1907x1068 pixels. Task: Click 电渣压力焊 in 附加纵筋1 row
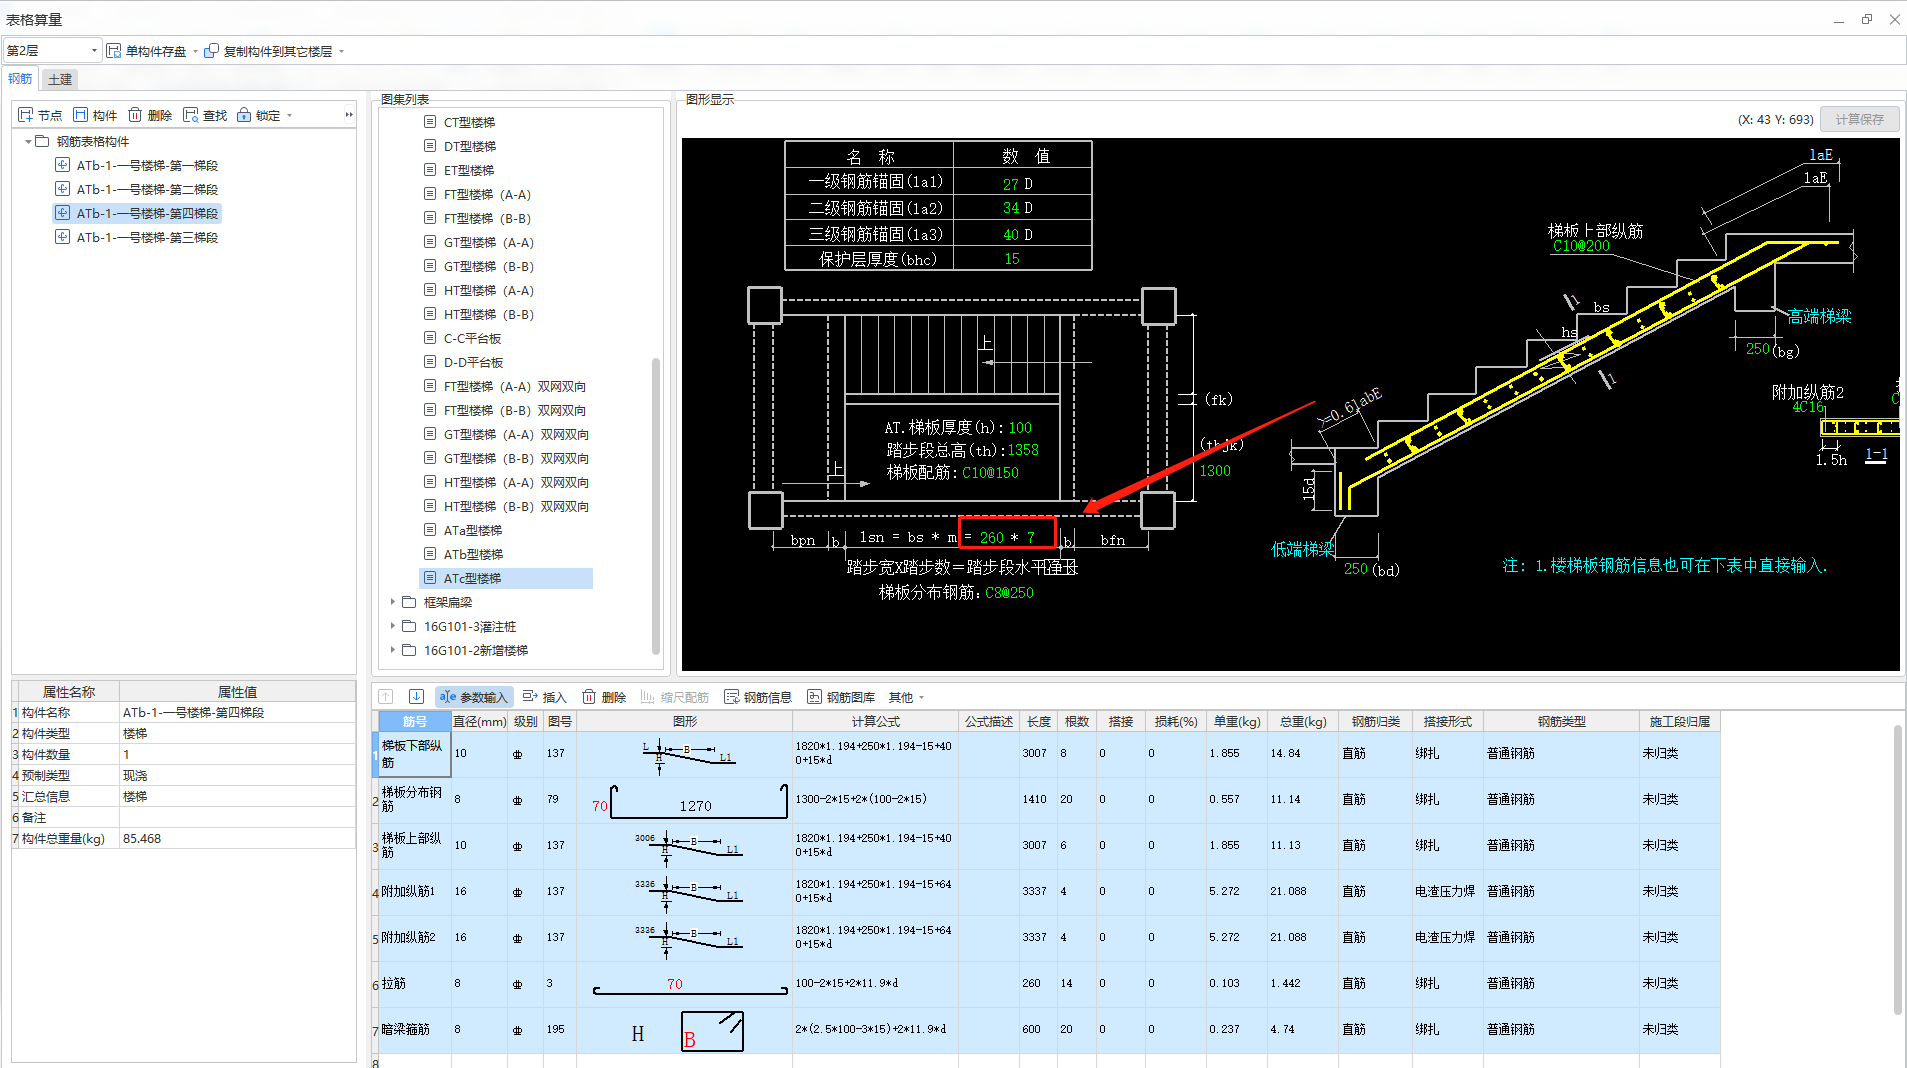coord(1444,892)
